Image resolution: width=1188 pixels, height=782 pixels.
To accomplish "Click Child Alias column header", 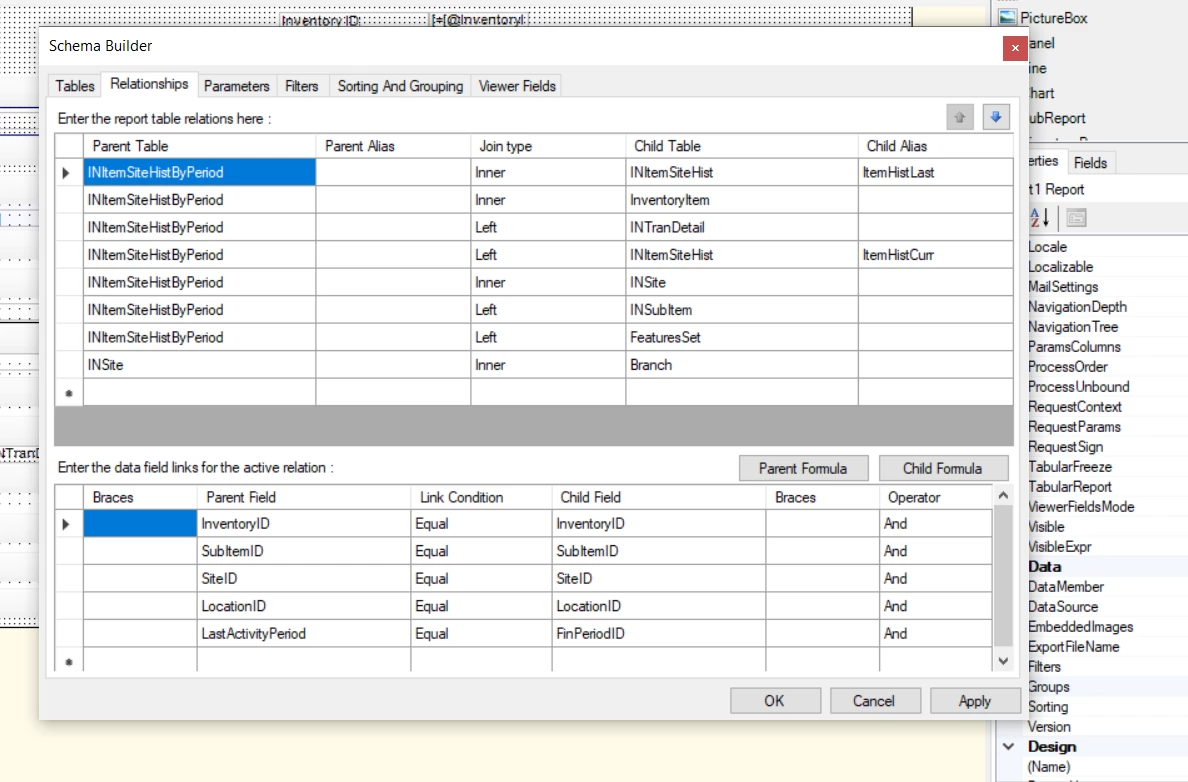I will (x=935, y=145).
